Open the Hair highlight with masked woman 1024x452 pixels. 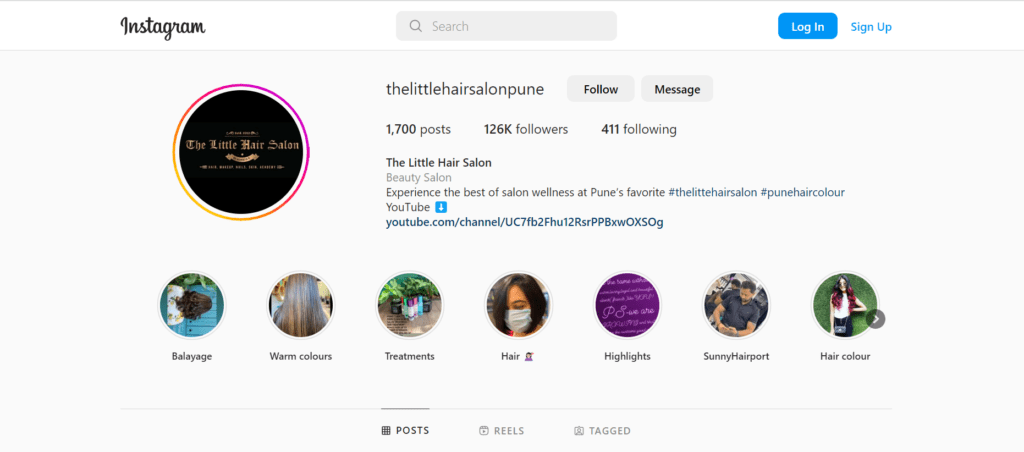click(x=519, y=305)
